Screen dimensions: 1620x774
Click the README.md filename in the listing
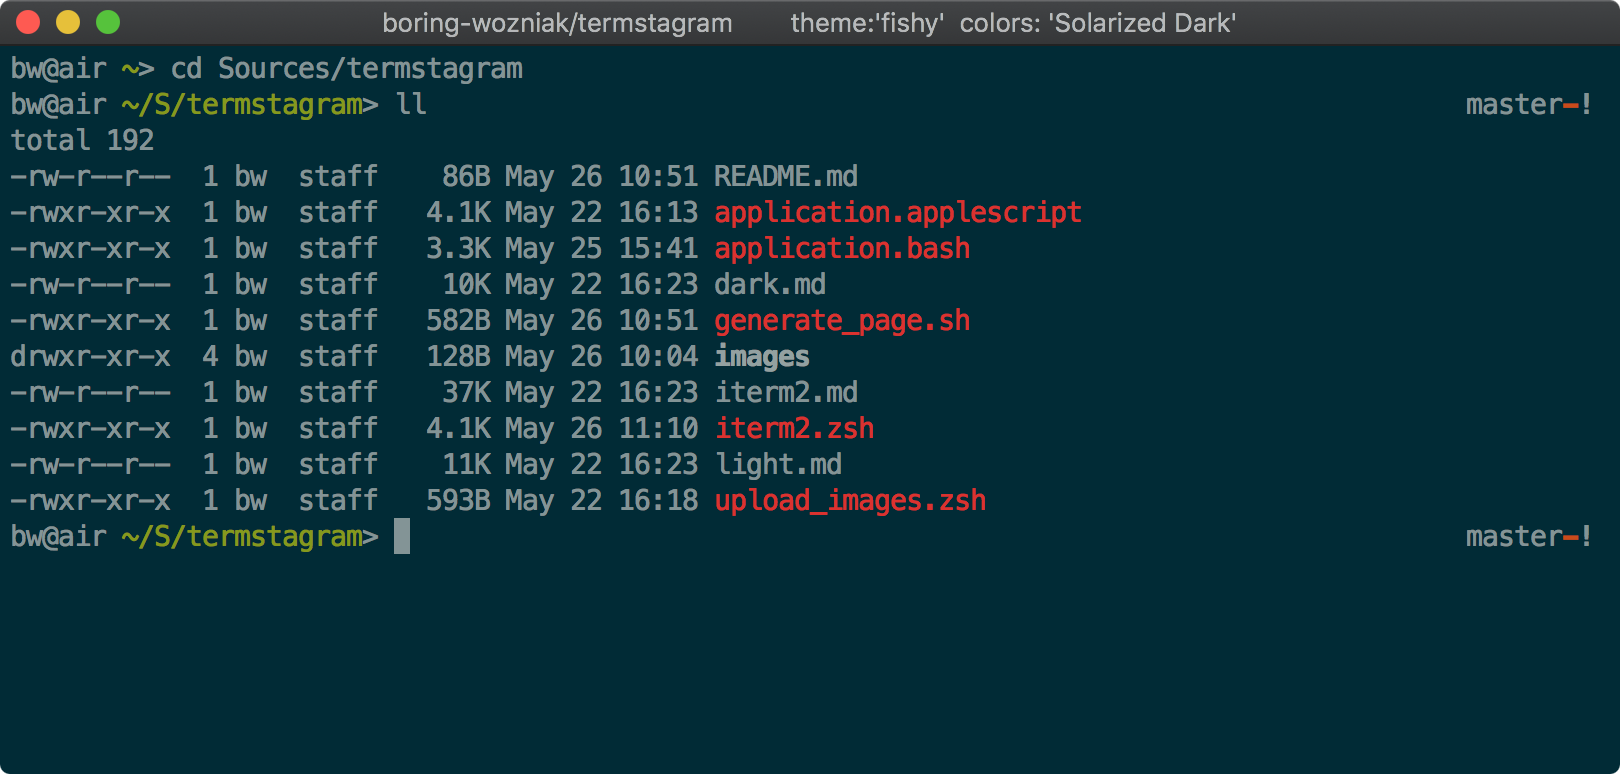[x=785, y=177]
